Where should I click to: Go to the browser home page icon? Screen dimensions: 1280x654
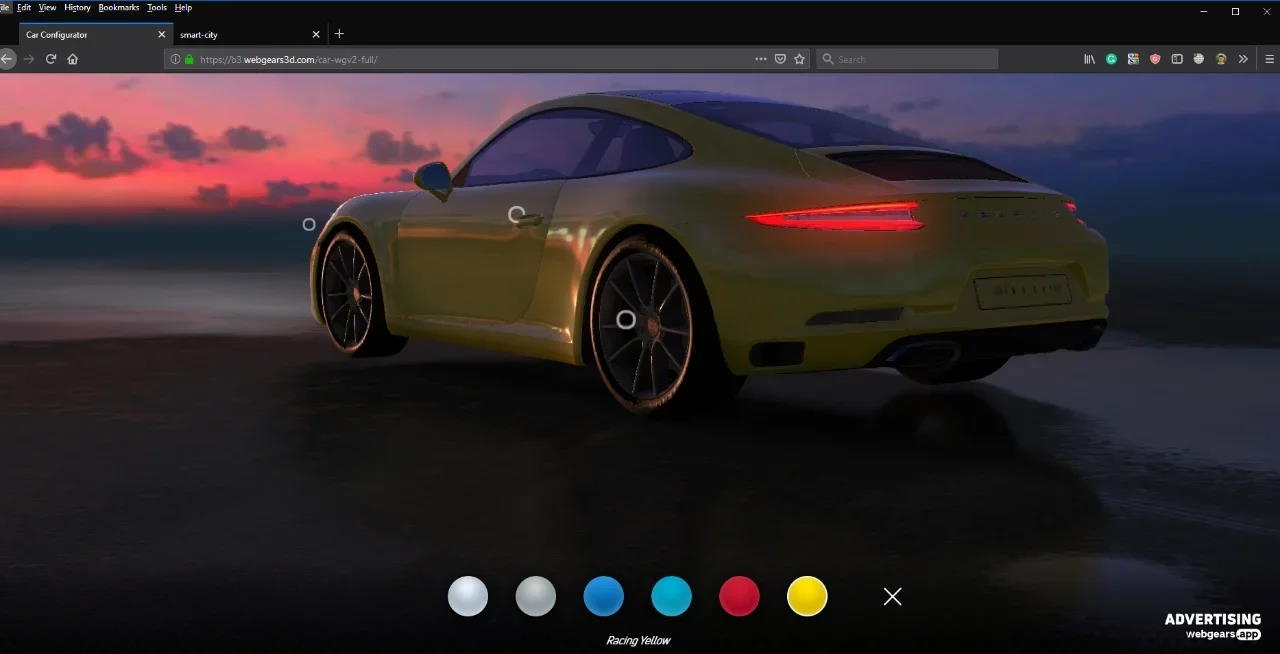coord(73,59)
